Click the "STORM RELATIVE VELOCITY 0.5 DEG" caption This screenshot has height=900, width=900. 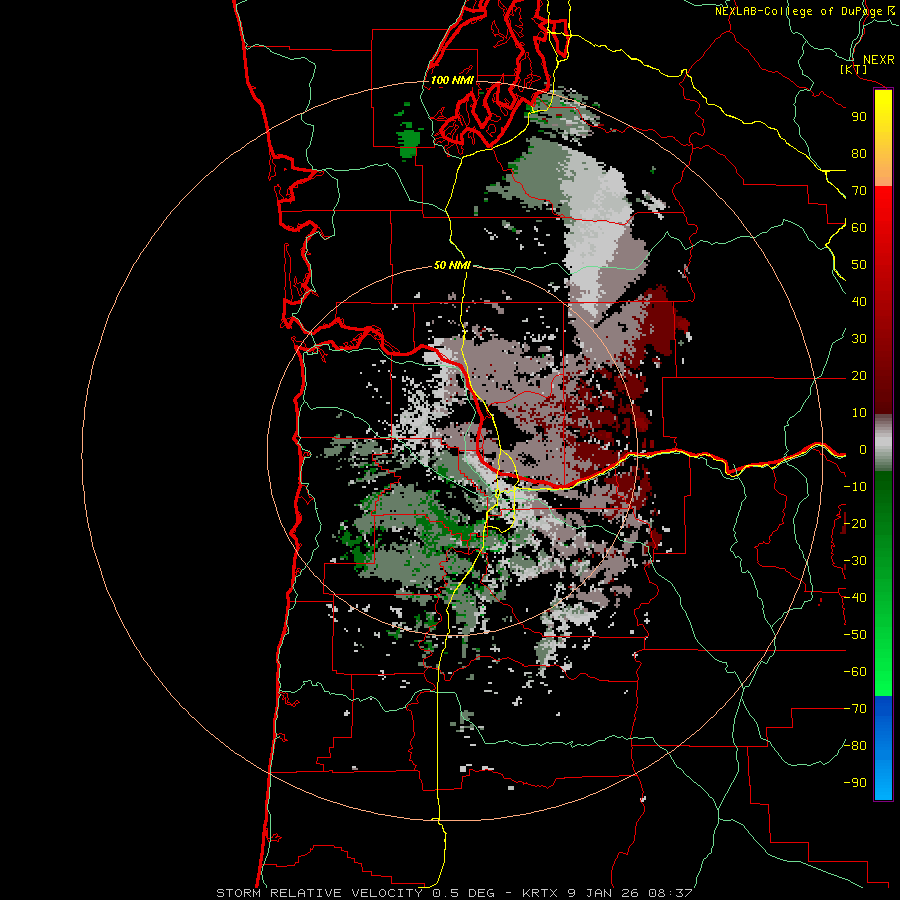click(x=356, y=893)
